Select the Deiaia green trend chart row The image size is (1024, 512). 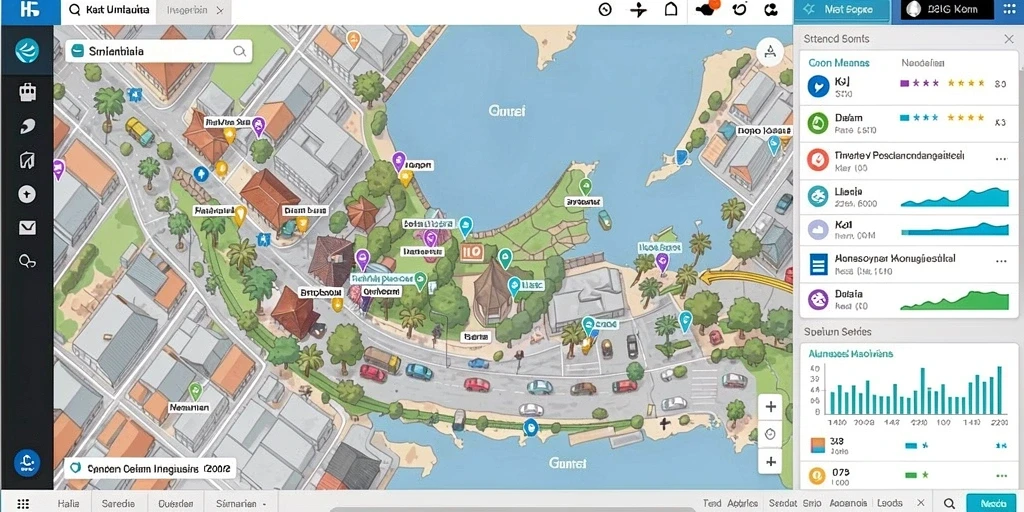(908, 300)
